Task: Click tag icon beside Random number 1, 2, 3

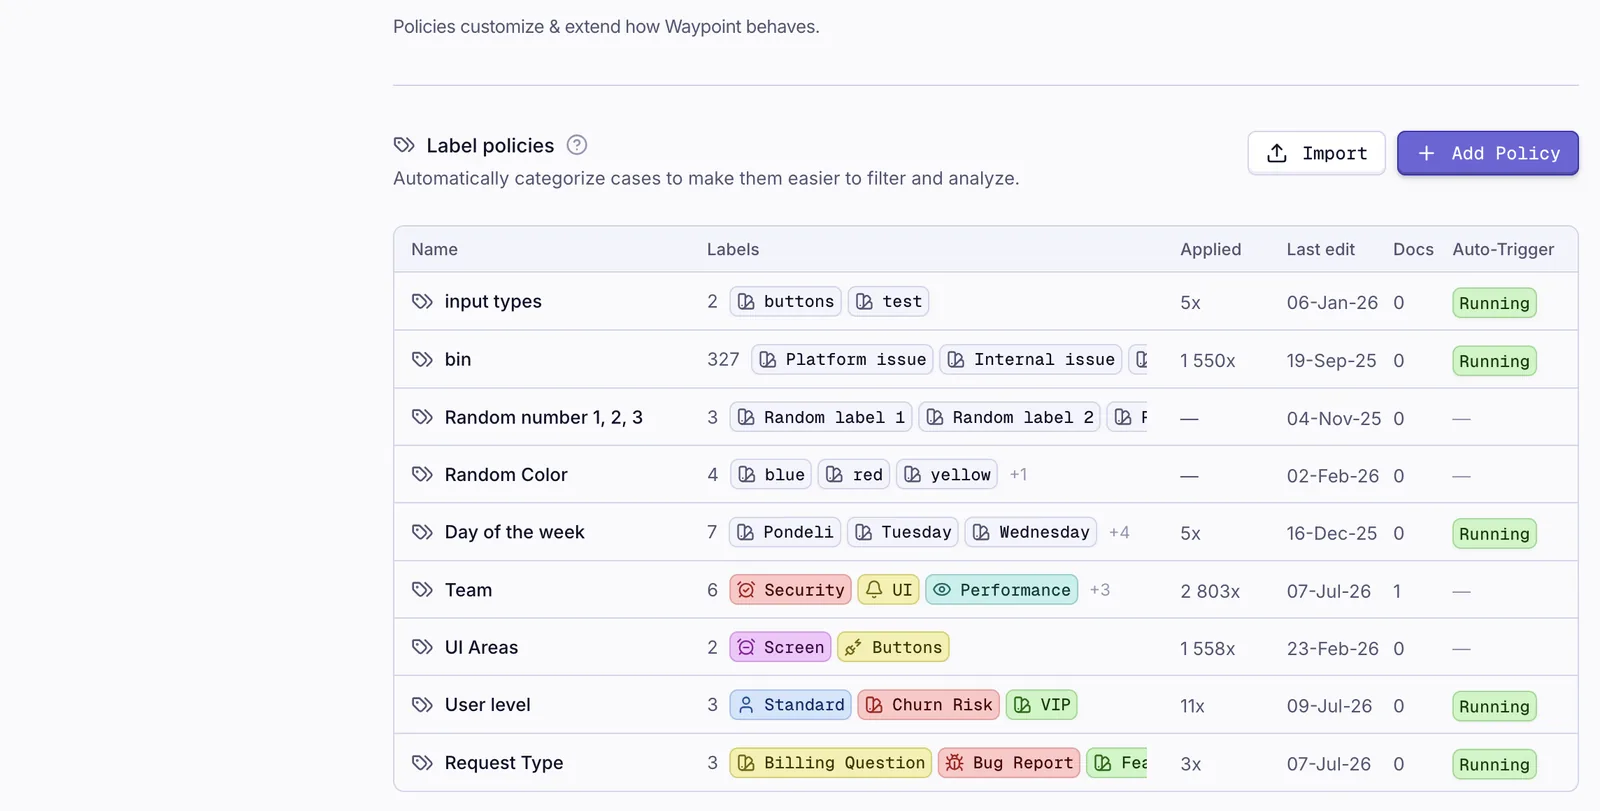Action: 422,417
